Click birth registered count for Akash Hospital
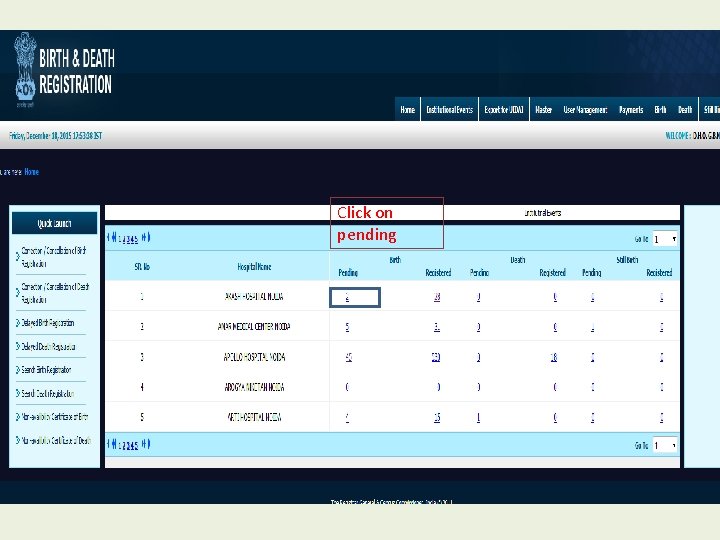Image resolution: width=720 pixels, height=540 pixels. coord(437,297)
